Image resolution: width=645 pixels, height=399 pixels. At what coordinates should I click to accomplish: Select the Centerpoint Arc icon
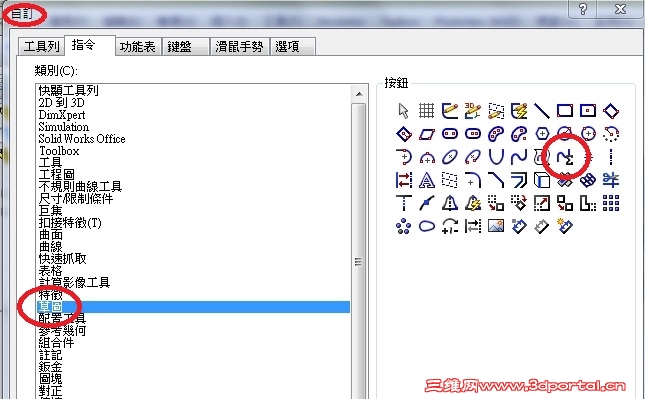[x=611, y=134]
